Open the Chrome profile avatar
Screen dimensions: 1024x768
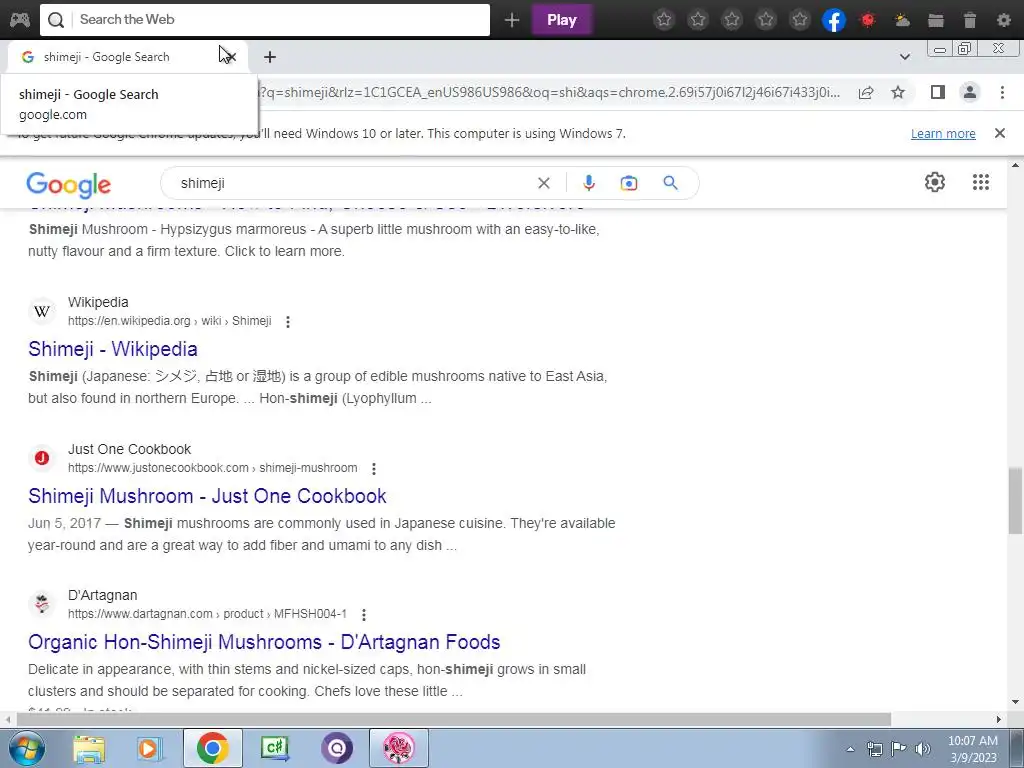click(x=970, y=92)
